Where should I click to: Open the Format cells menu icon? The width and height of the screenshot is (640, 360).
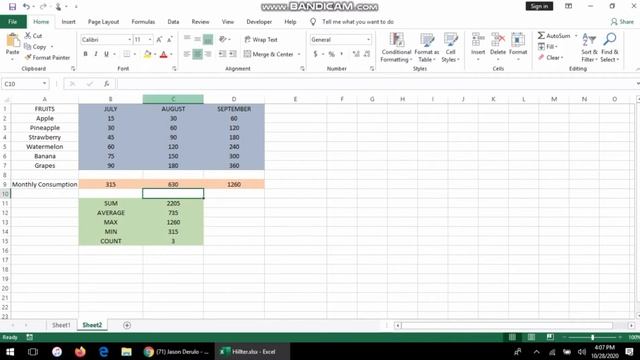pos(518,40)
